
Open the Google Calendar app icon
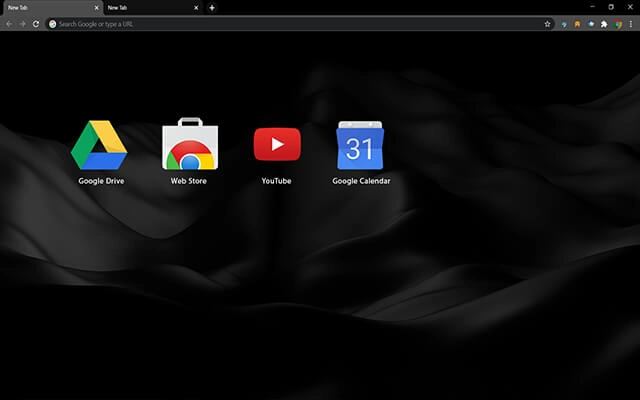(360, 145)
